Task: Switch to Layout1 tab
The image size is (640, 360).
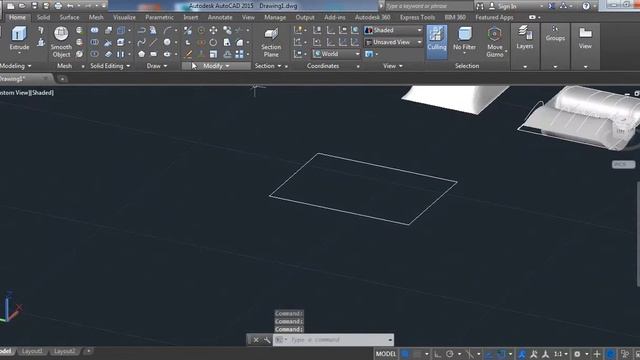Action: [x=32, y=351]
